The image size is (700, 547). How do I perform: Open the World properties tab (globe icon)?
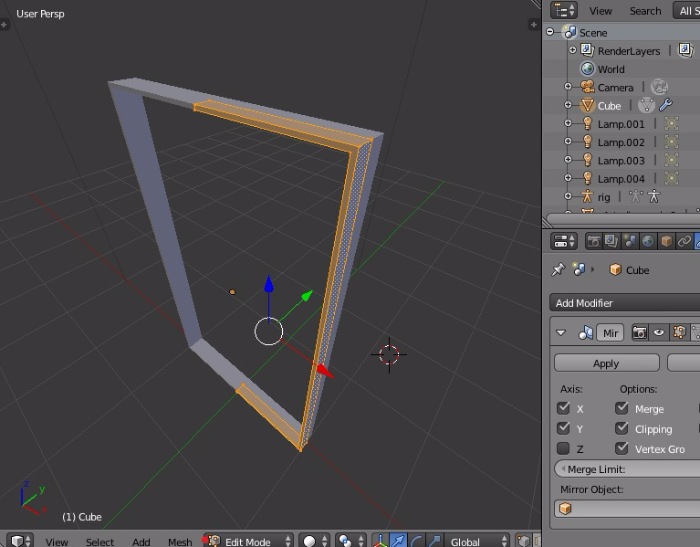648,242
